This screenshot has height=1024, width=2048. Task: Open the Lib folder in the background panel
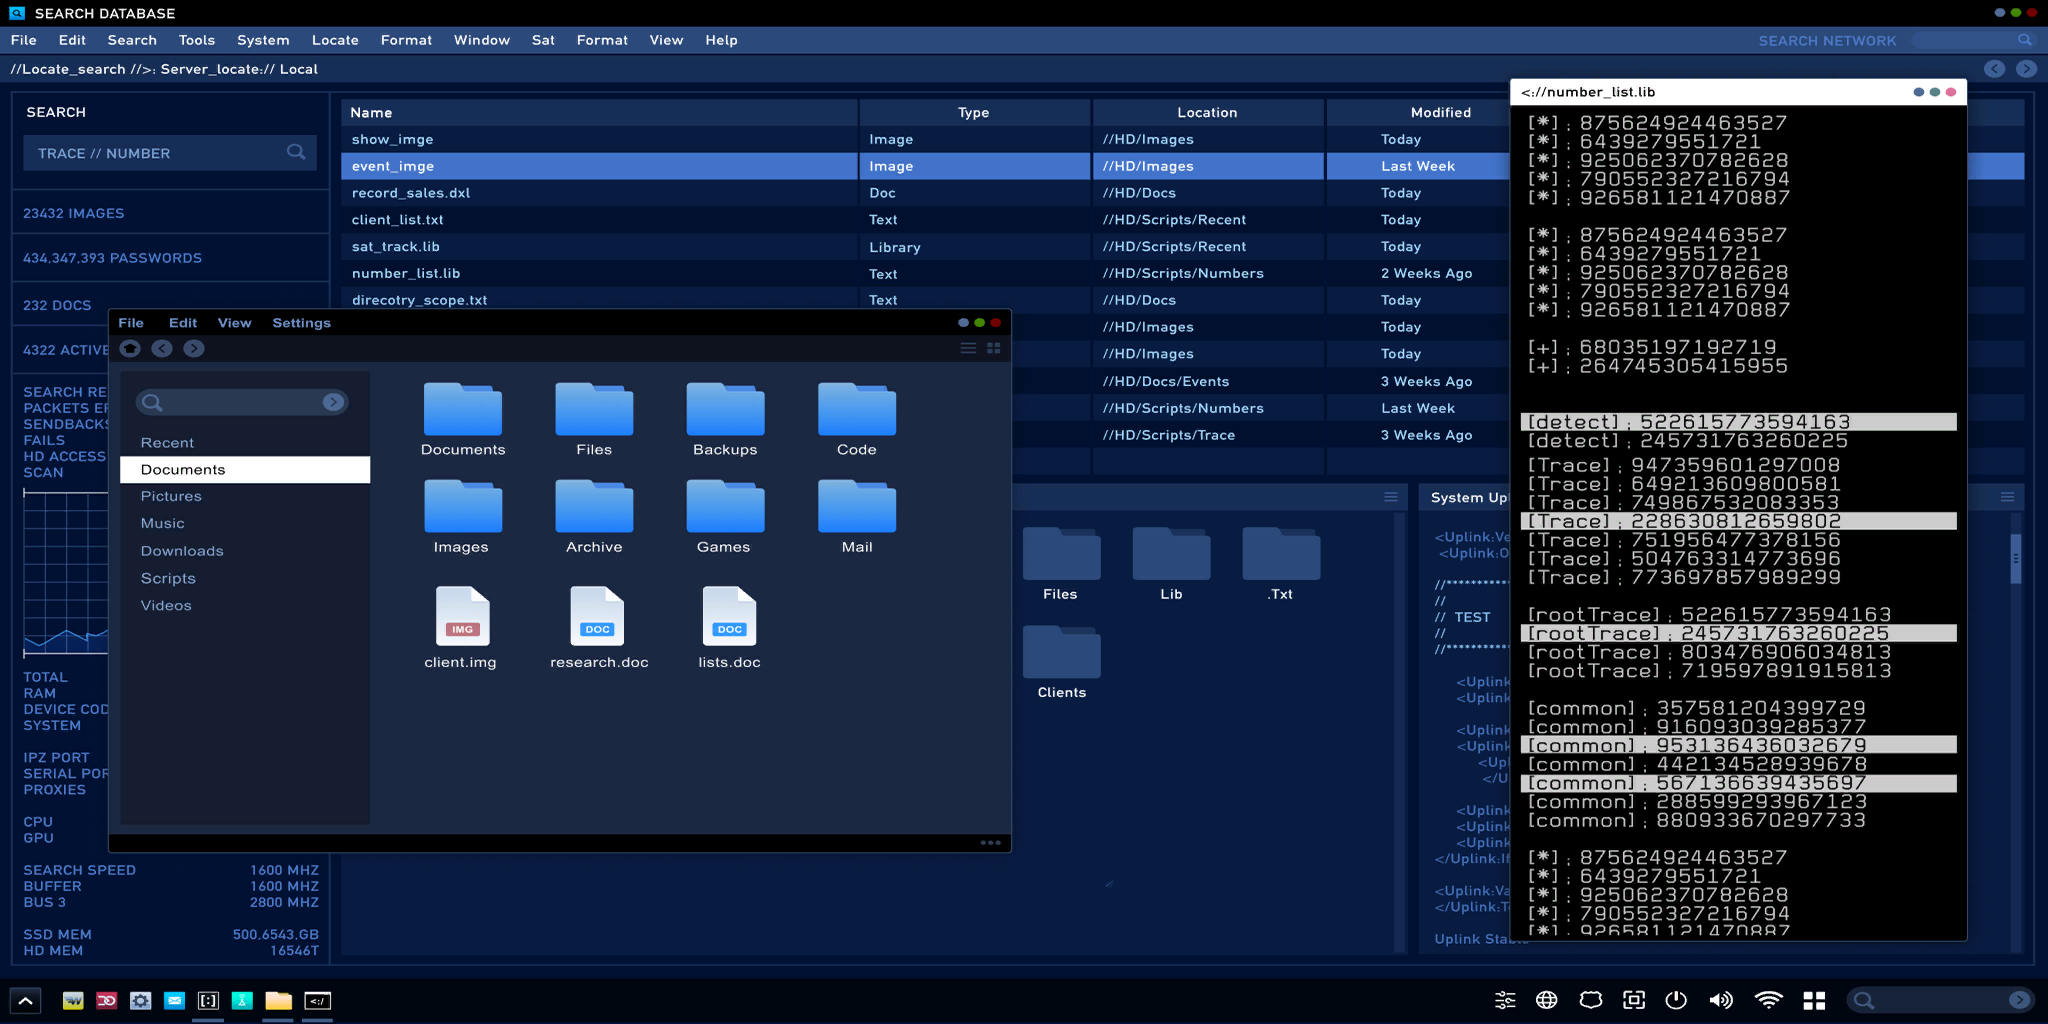tap(1171, 564)
